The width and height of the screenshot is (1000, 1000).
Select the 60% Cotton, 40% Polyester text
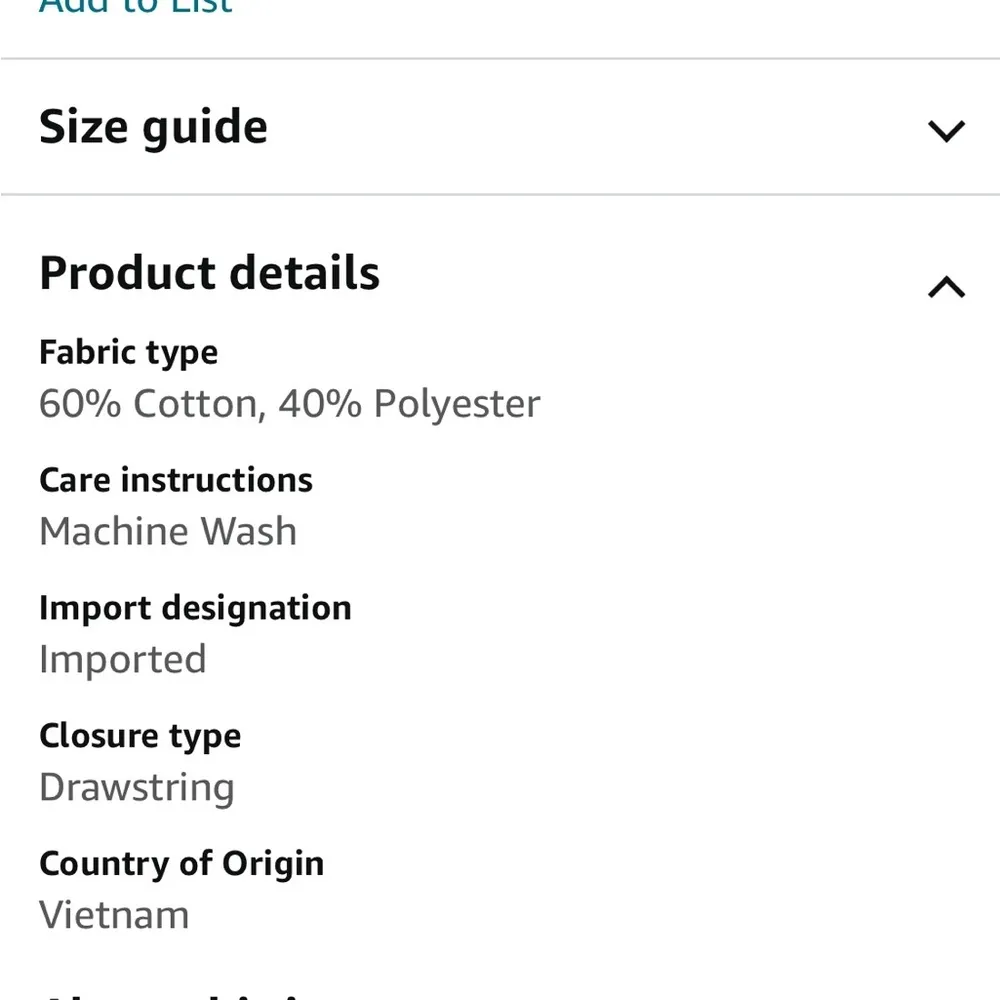pyautogui.click(x=289, y=403)
